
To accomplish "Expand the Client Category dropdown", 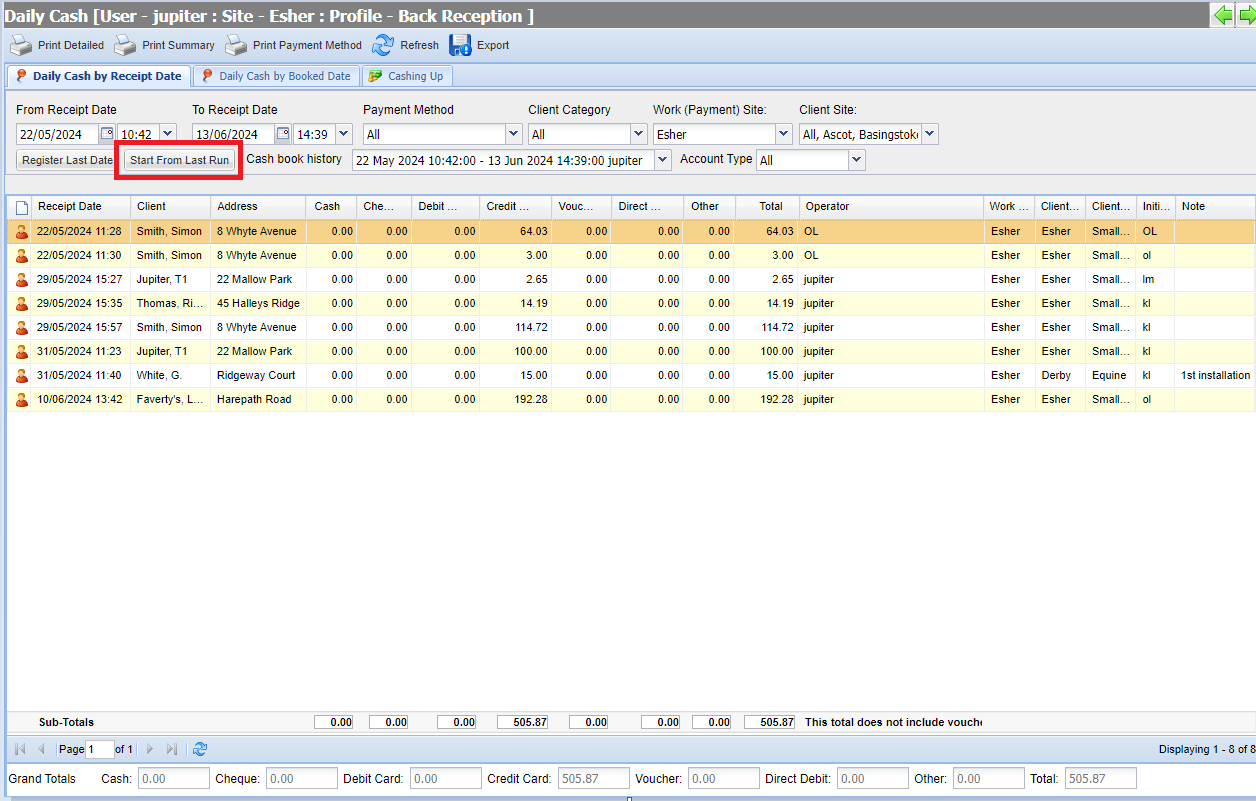I will click(639, 134).
